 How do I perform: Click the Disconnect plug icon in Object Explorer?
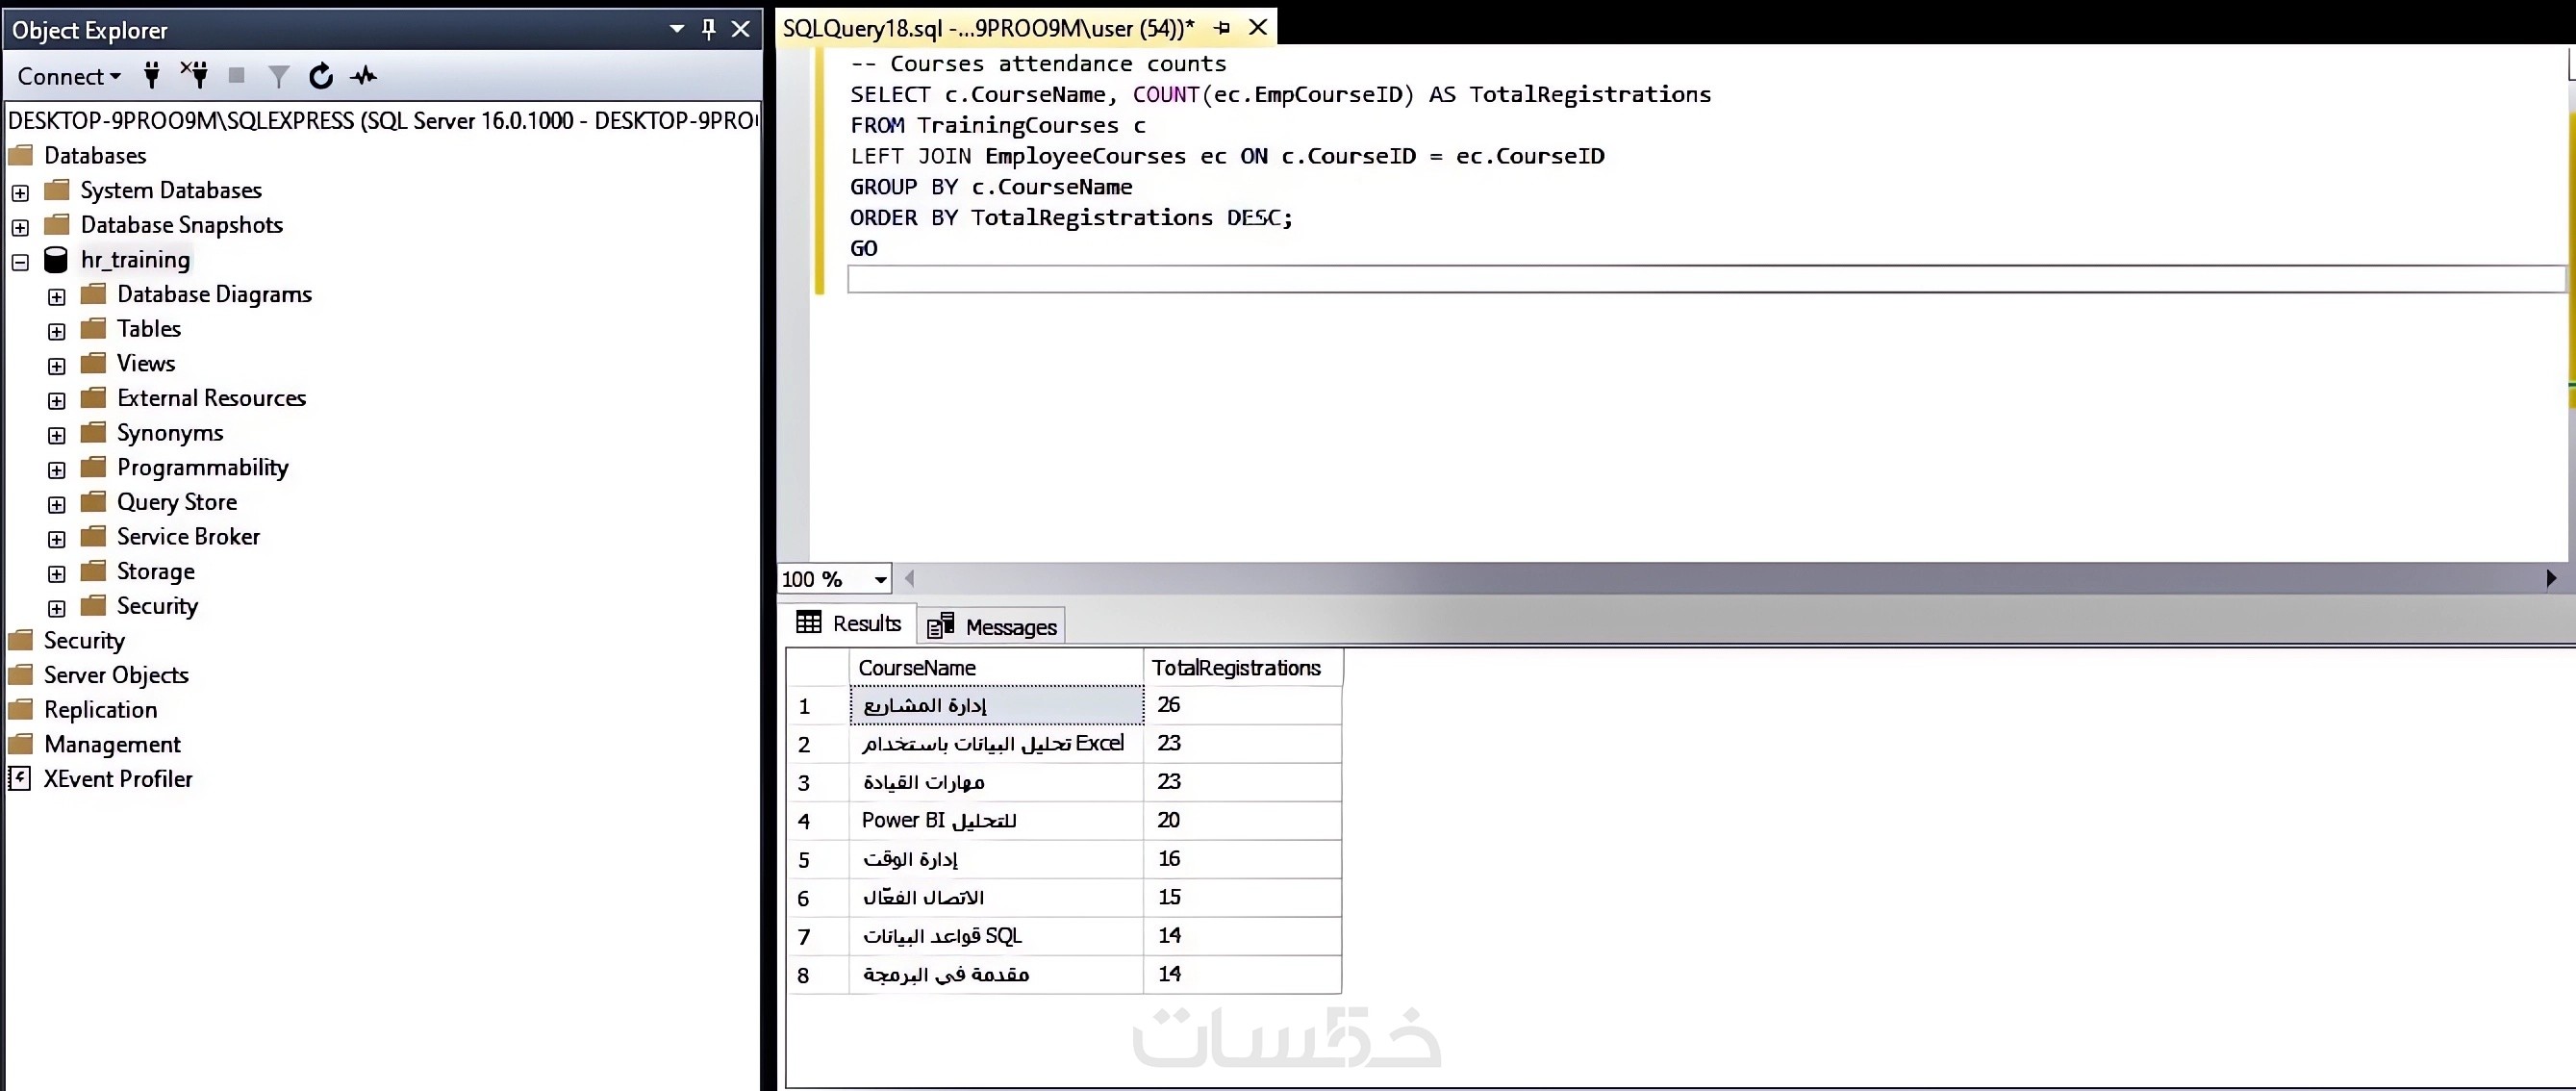(x=194, y=75)
